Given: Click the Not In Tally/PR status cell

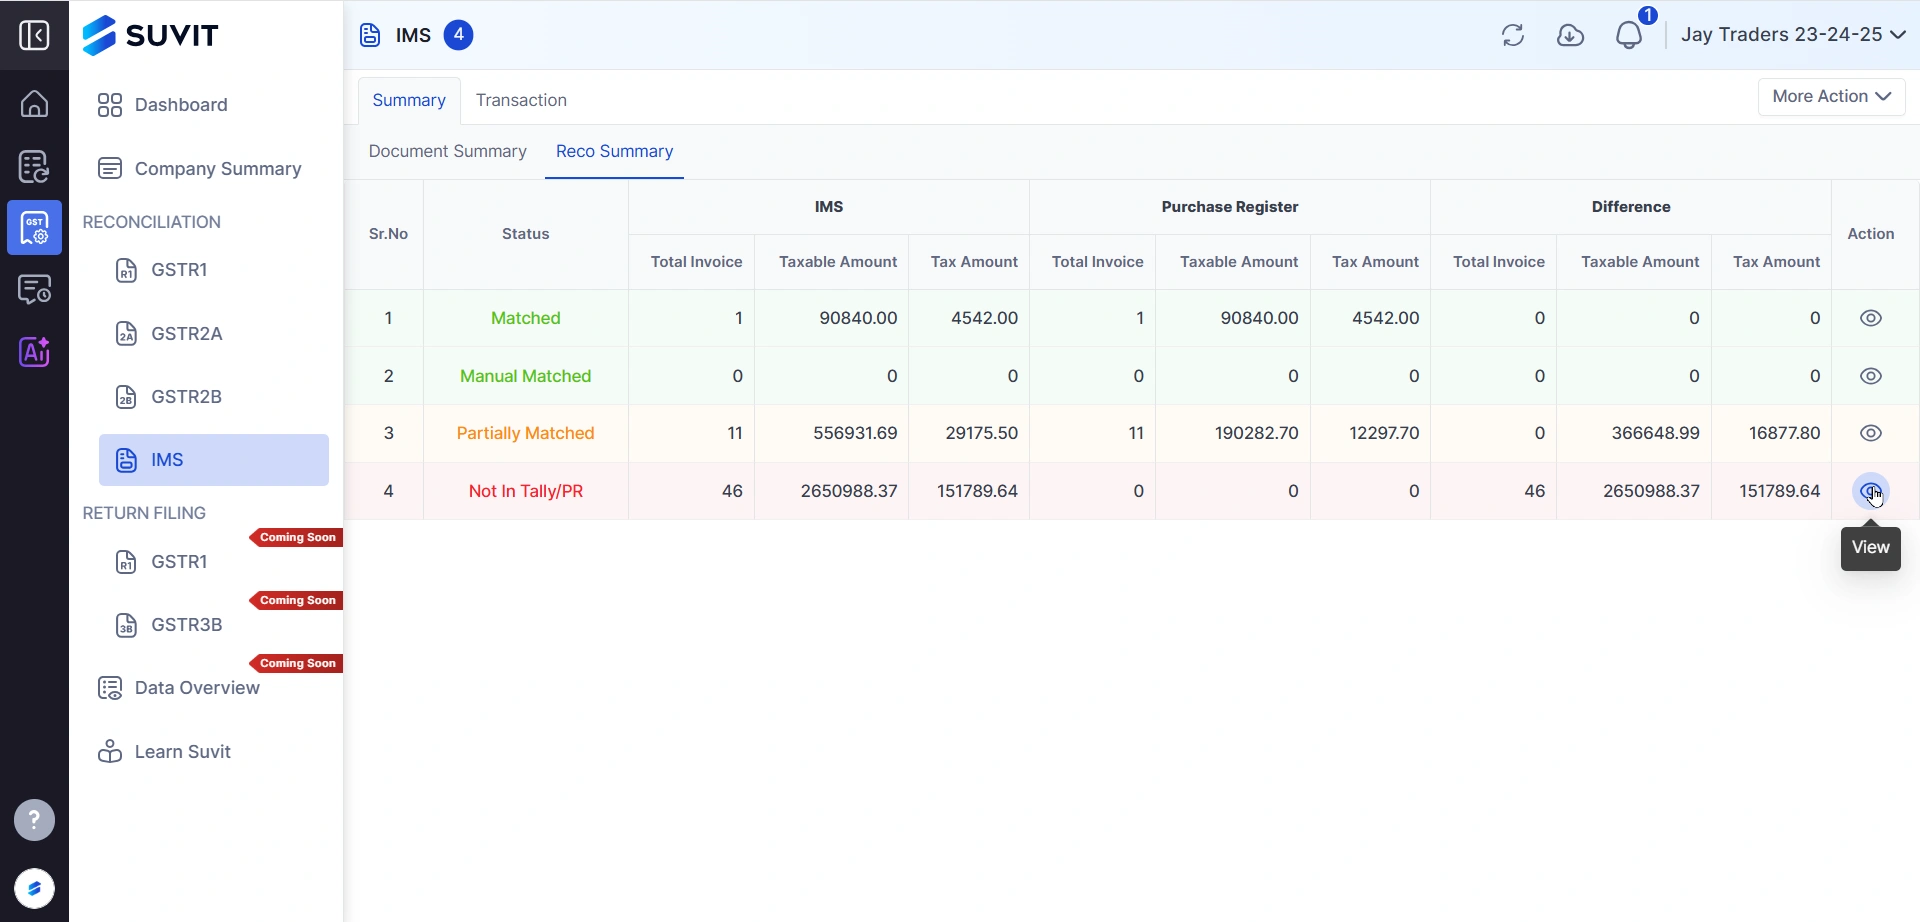Looking at the screenshot, I should click(x=525, y=491).
